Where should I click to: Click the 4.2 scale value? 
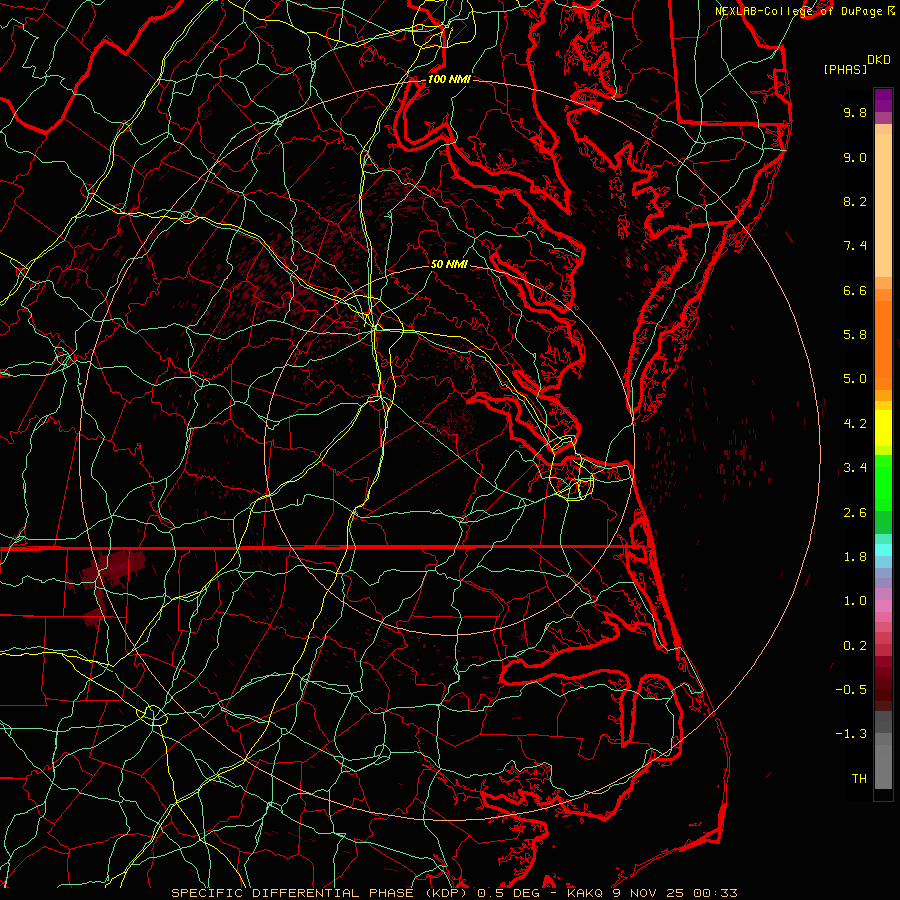coord(855,424)
